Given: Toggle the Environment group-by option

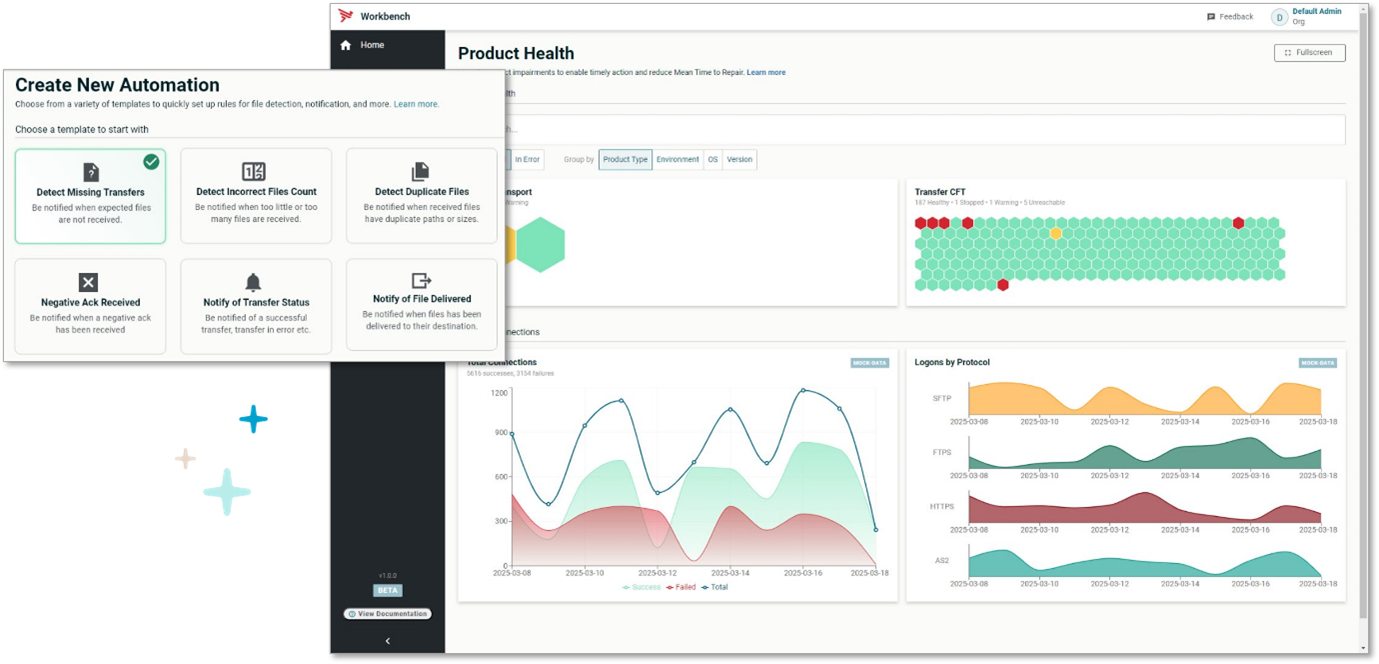Looking at the screenshot, I should click(x=677, y=160).
